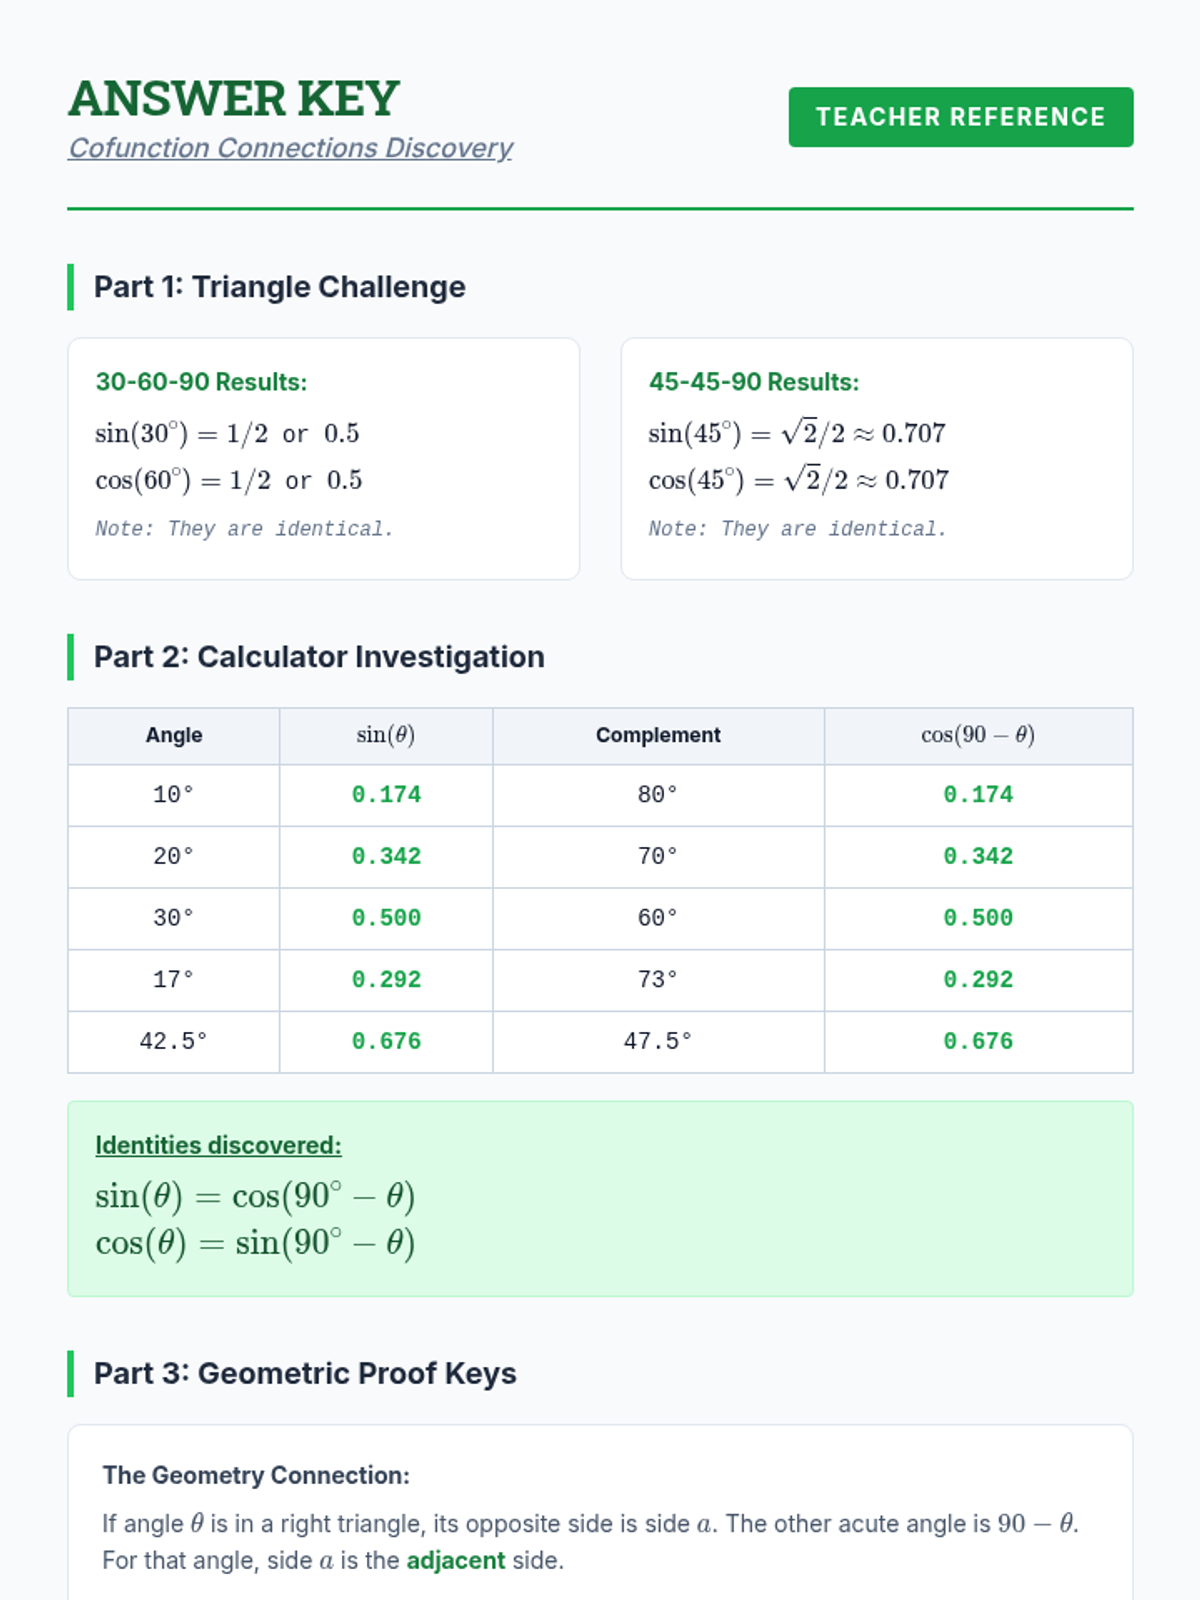Click the sin(θ) = cos(90° − θ) identity
1200x1600 pixels.
click(255, 1196)
